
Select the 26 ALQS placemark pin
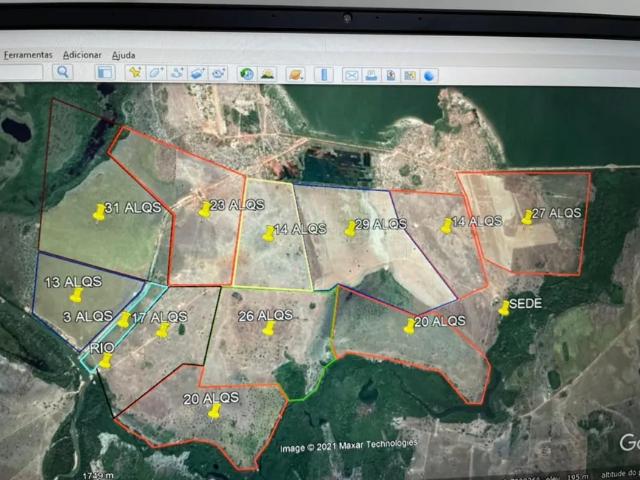tap(268, 328)
